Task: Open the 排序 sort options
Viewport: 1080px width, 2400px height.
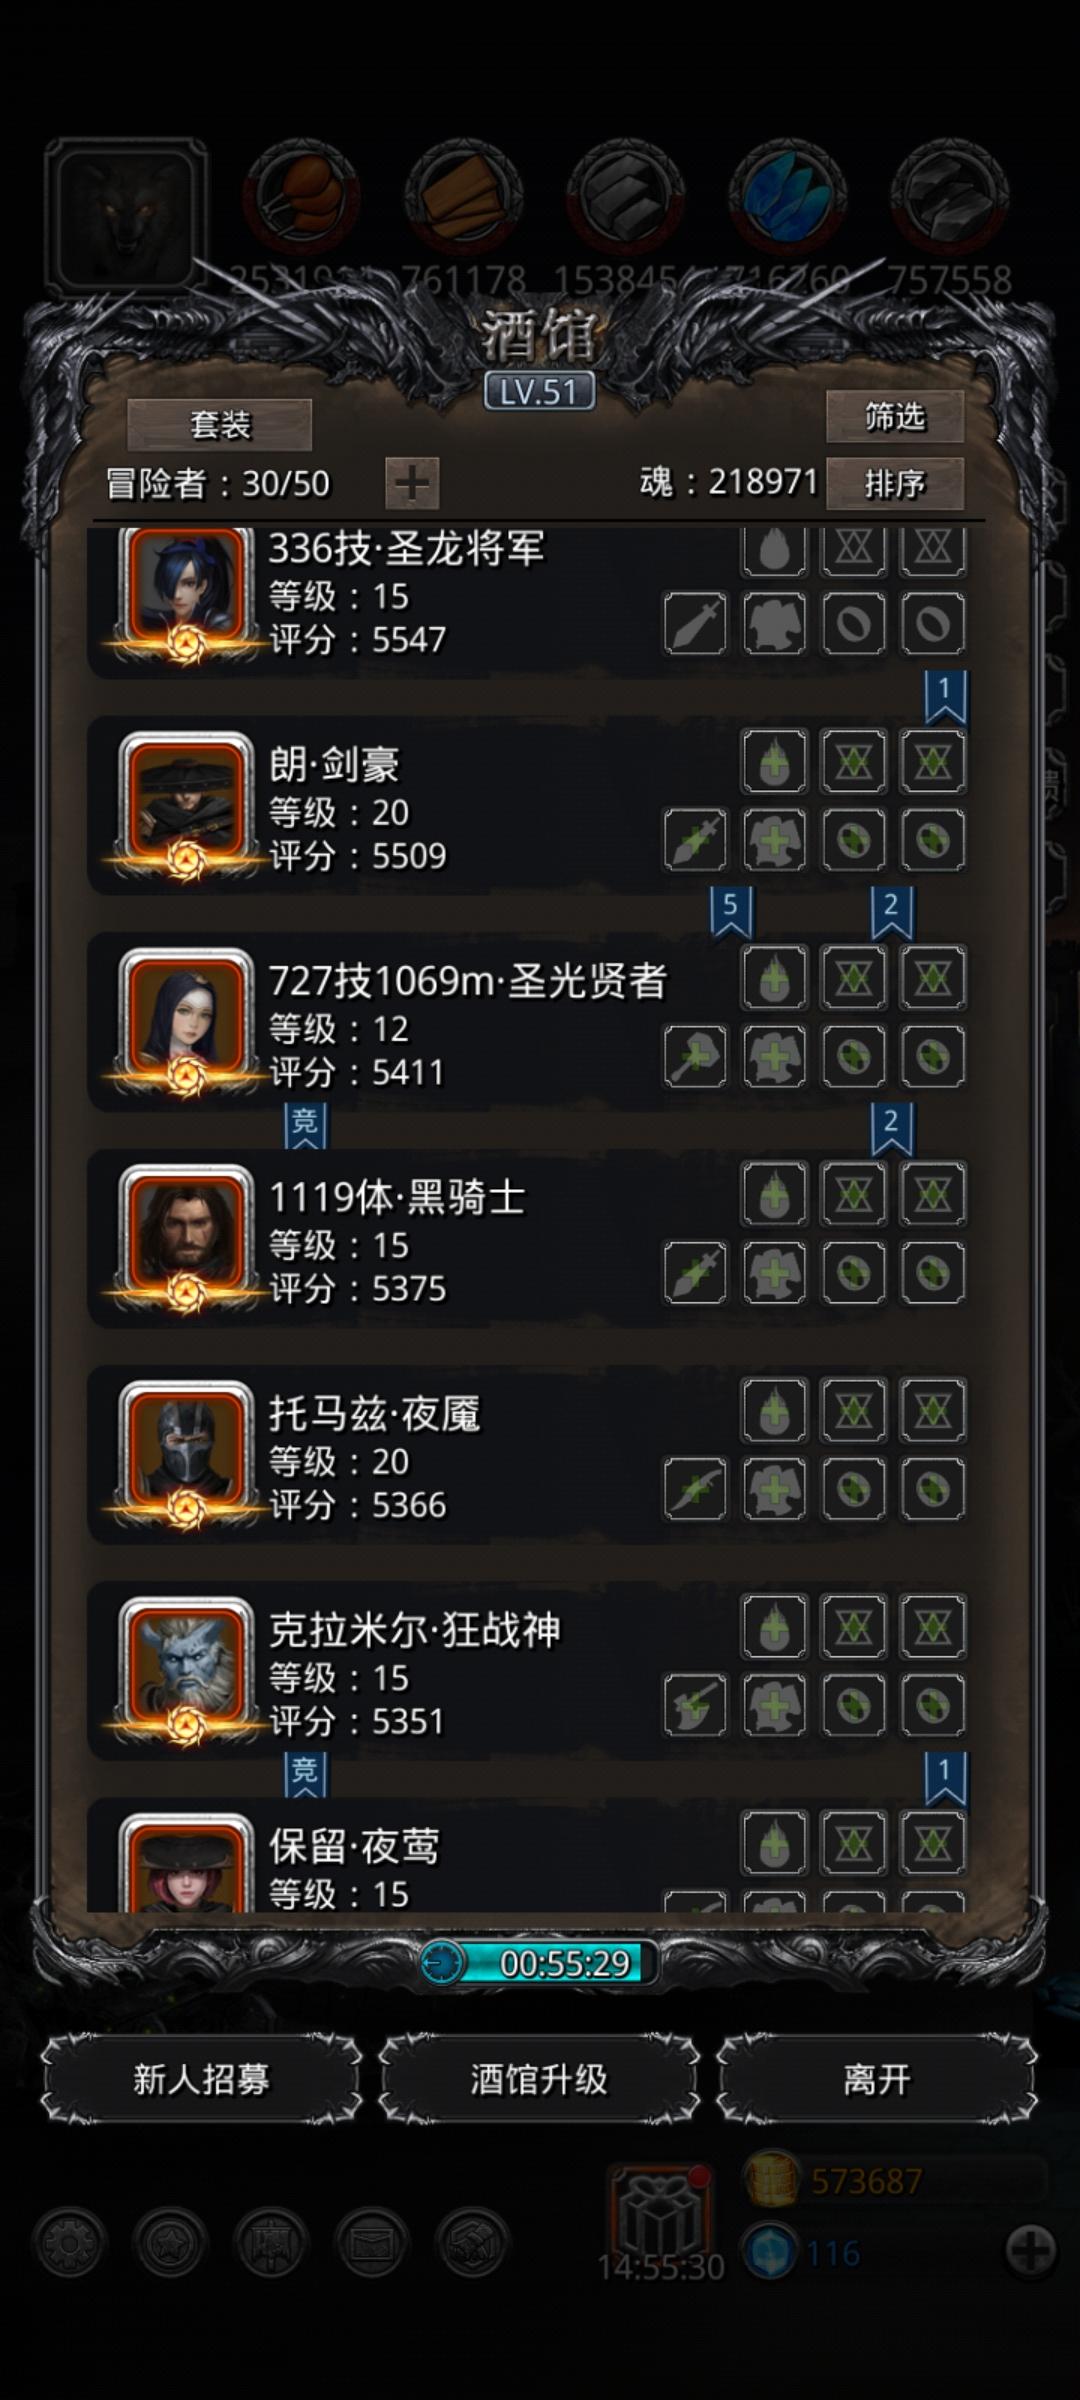Action: (x=895, y=484)
